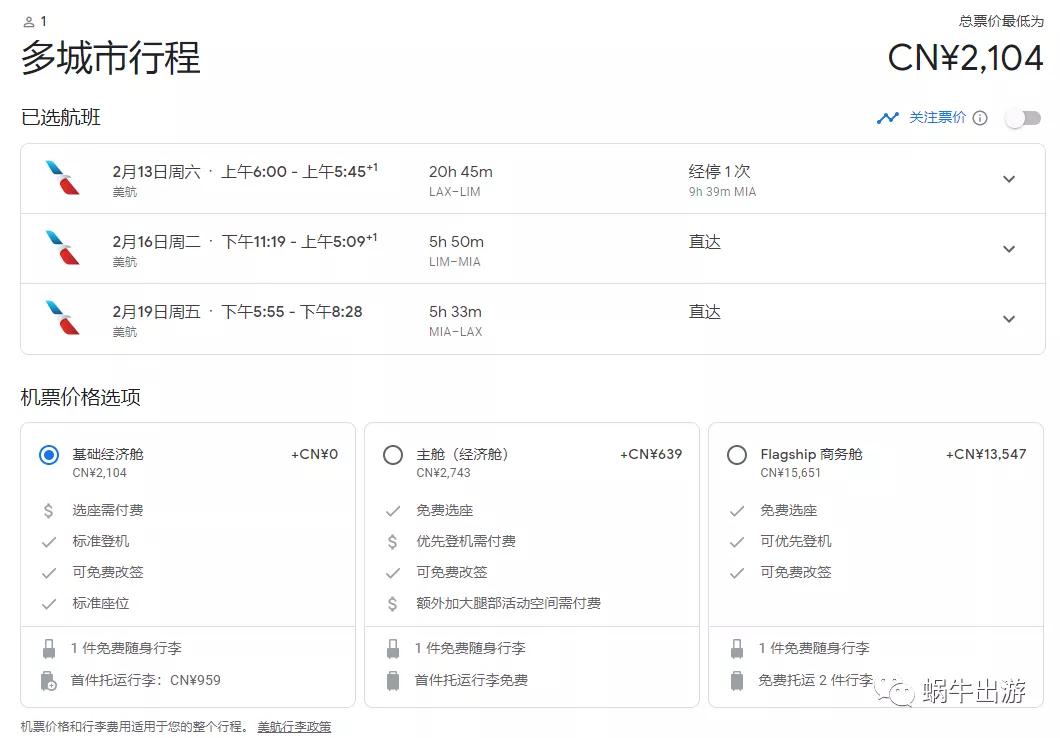Select the Flagship 商务舱 fare option
This screenshot has width=1060, height=738.
[x=737, y=455]
